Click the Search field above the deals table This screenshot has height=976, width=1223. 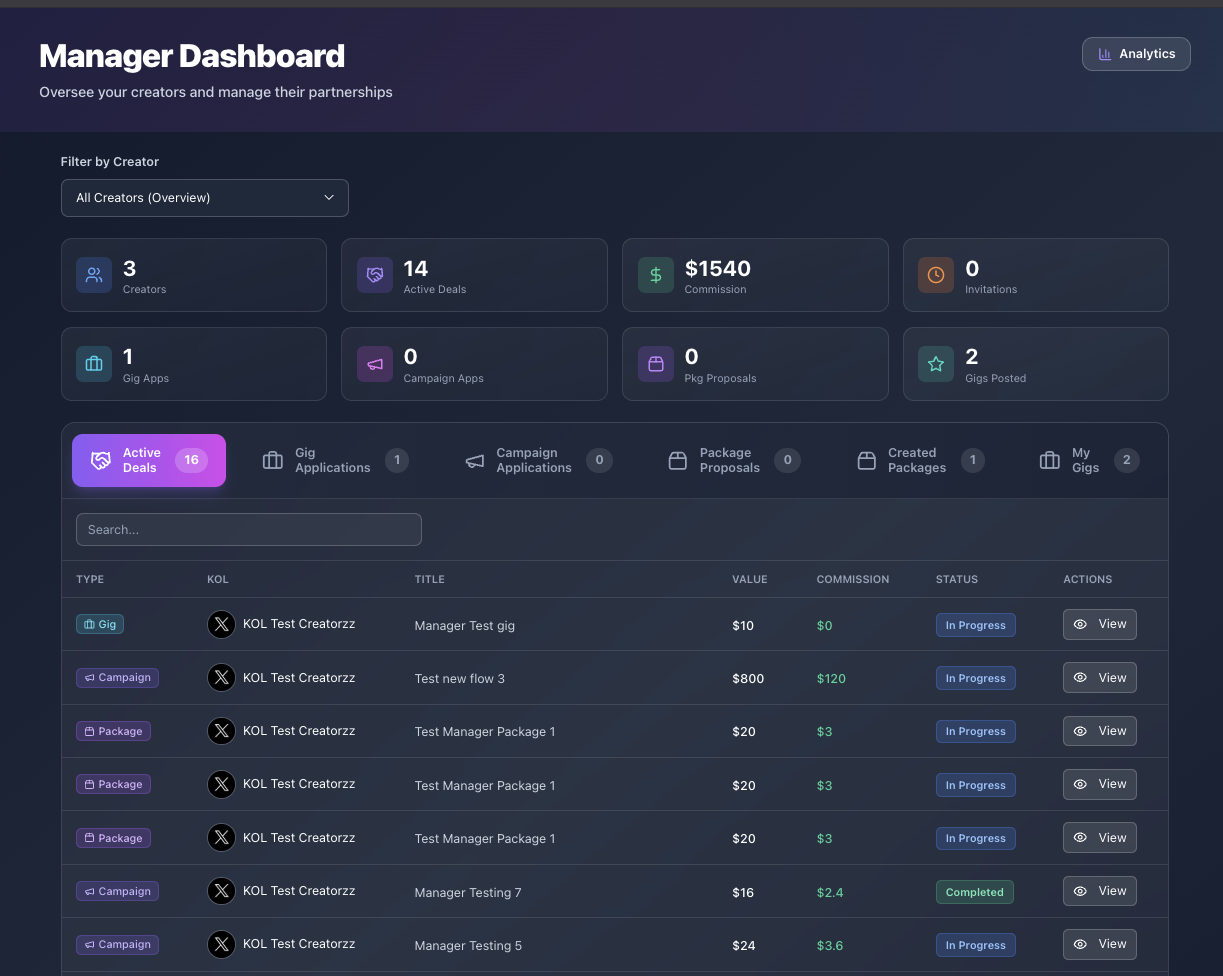(248, 529)
